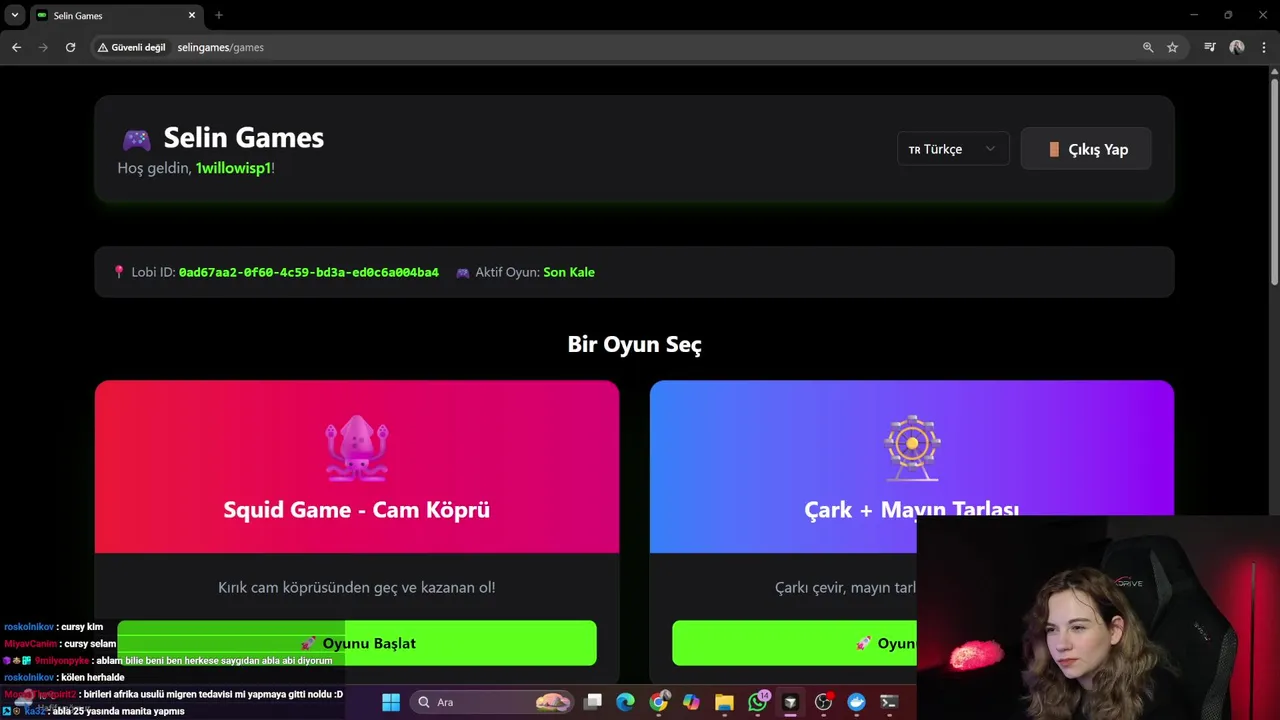This screenshot has width=1280, height=720.
Task: Click the Selin Games heading
Action: tap(244, 137)
